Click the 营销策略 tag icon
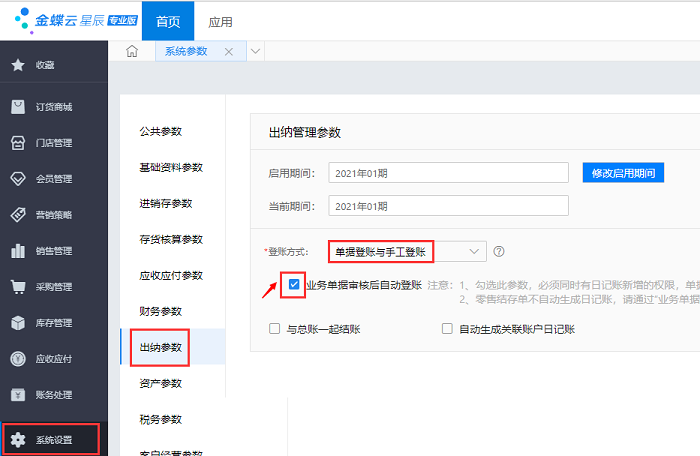The width and height of the screenshot is (700, 456). pos(18,215)
